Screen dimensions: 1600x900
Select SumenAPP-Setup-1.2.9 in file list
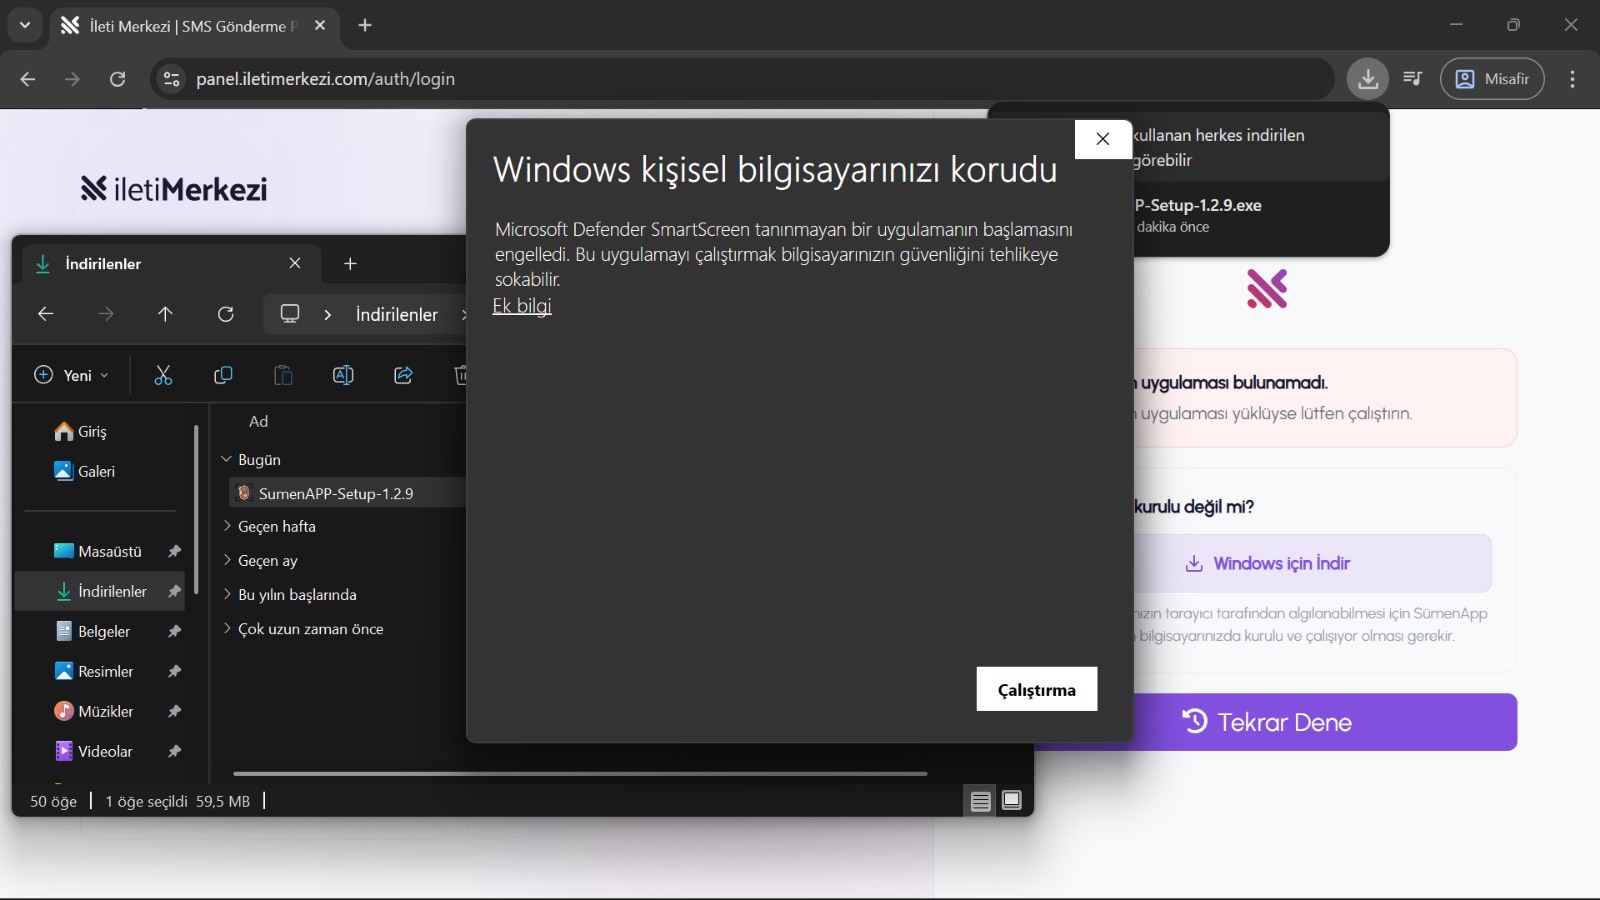coord(330,492)
